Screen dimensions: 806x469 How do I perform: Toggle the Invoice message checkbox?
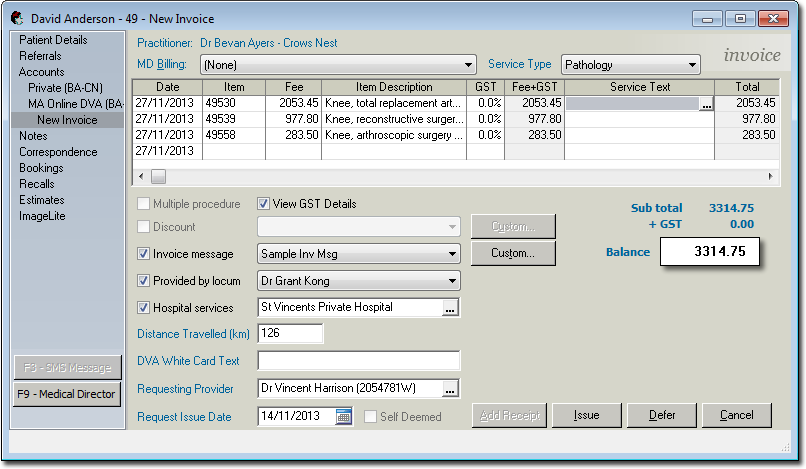pyautogui.click(x=143, y=254)
